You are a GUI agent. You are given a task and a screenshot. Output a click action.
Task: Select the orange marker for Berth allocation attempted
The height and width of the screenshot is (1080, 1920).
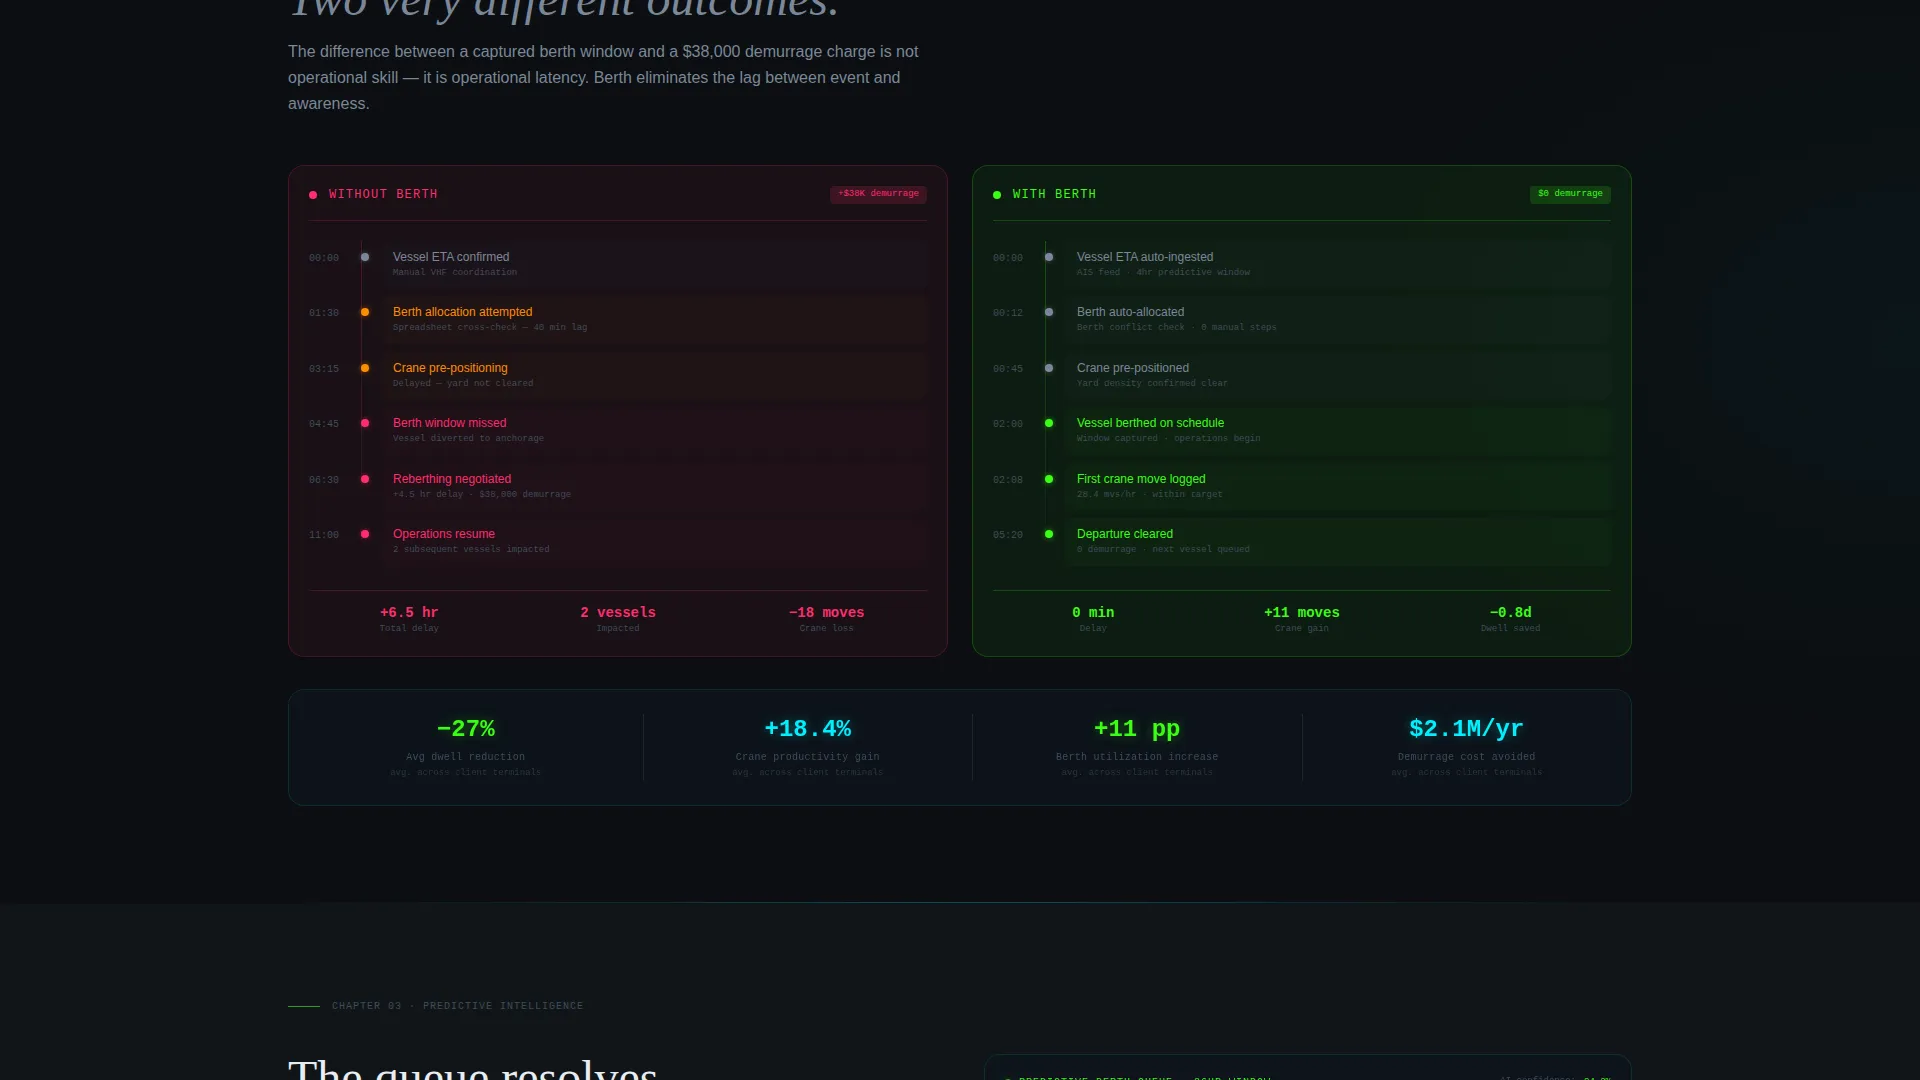[x=365, y=312]
